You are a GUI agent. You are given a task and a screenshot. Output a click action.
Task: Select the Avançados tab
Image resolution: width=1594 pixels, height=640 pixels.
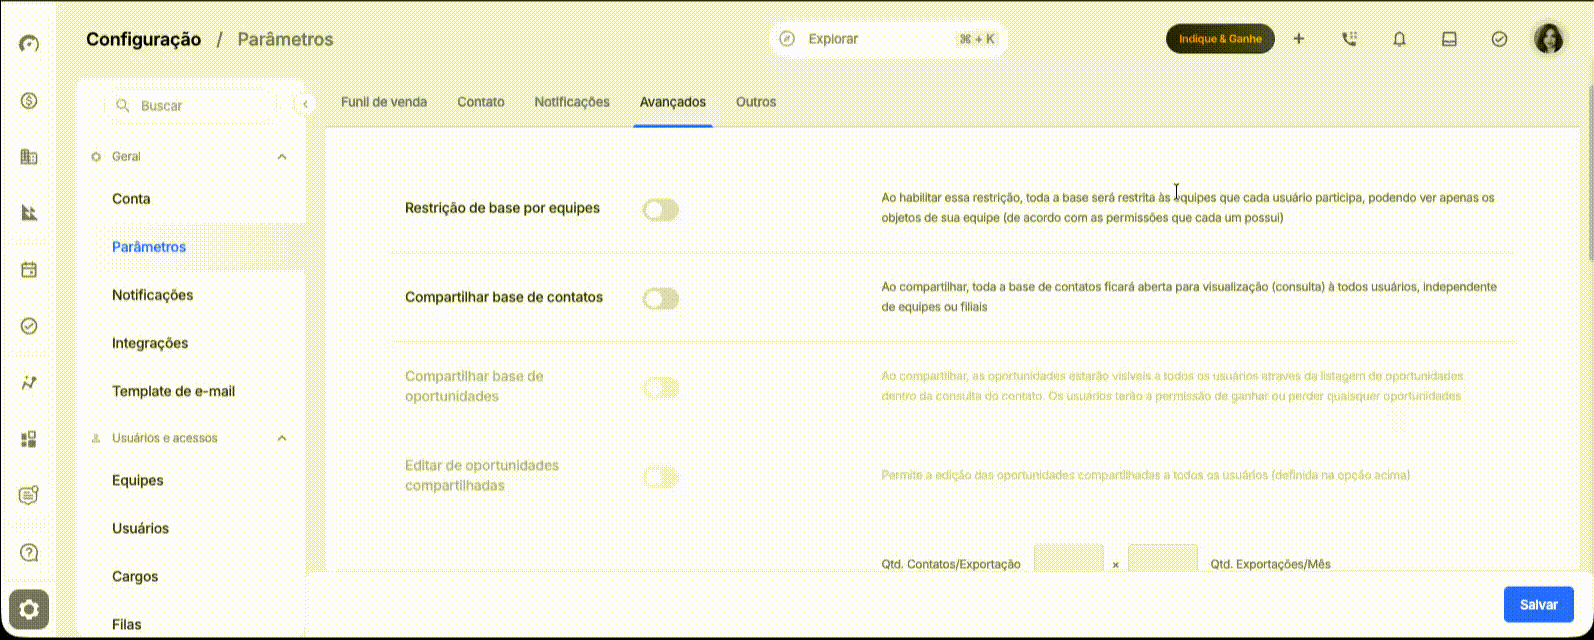tap(673, 102)
